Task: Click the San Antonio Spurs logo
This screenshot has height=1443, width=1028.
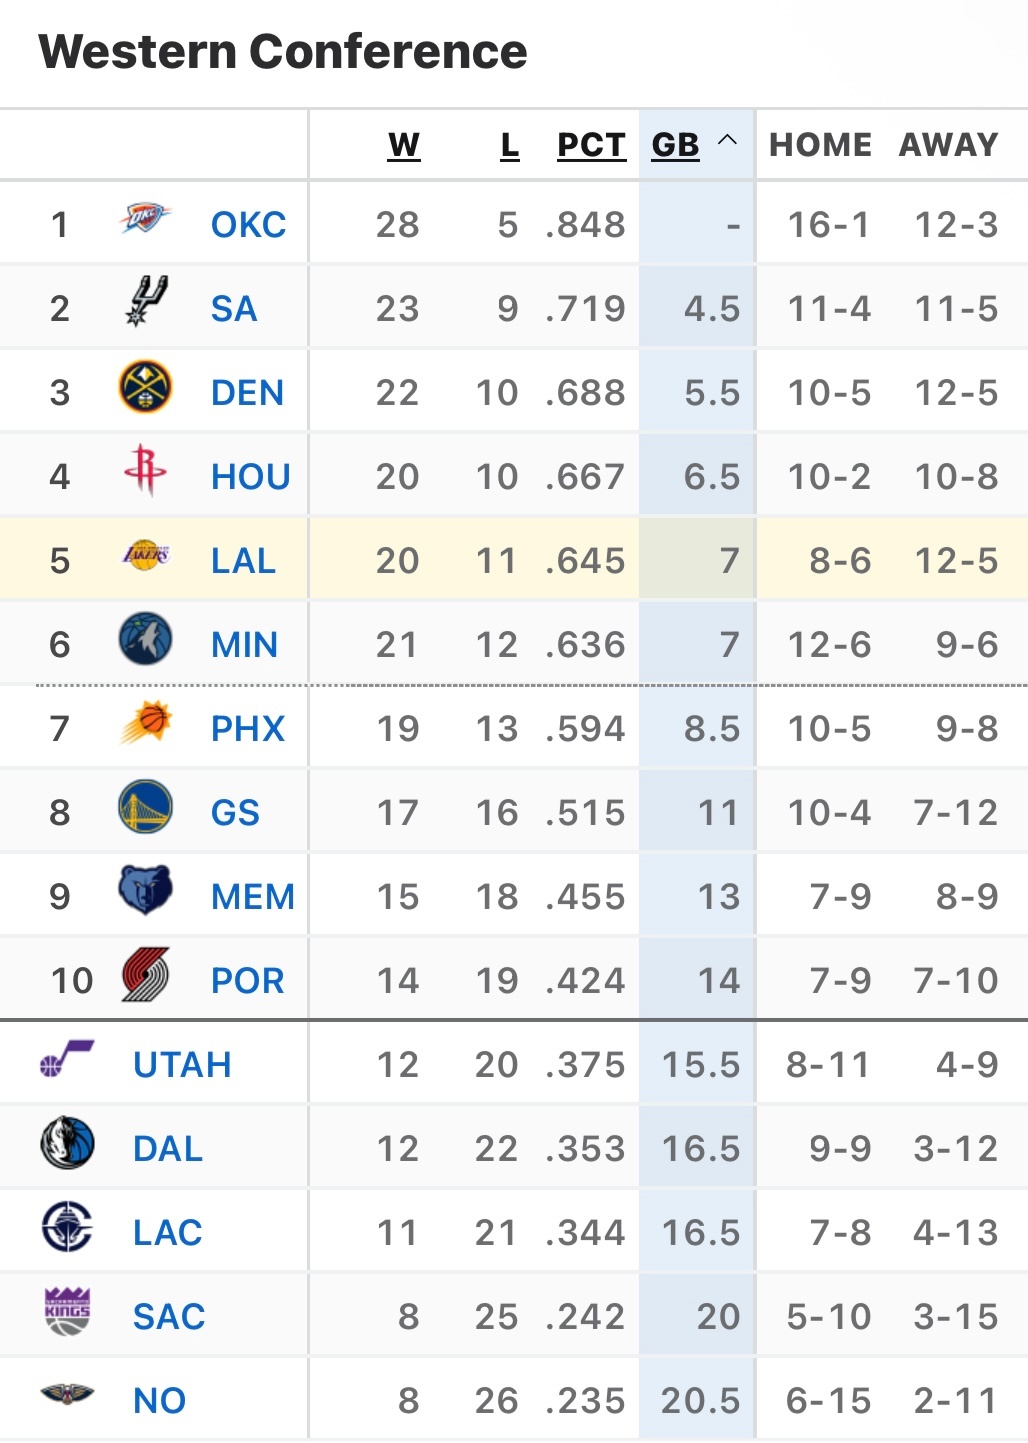Action: [x=146, y=301]
